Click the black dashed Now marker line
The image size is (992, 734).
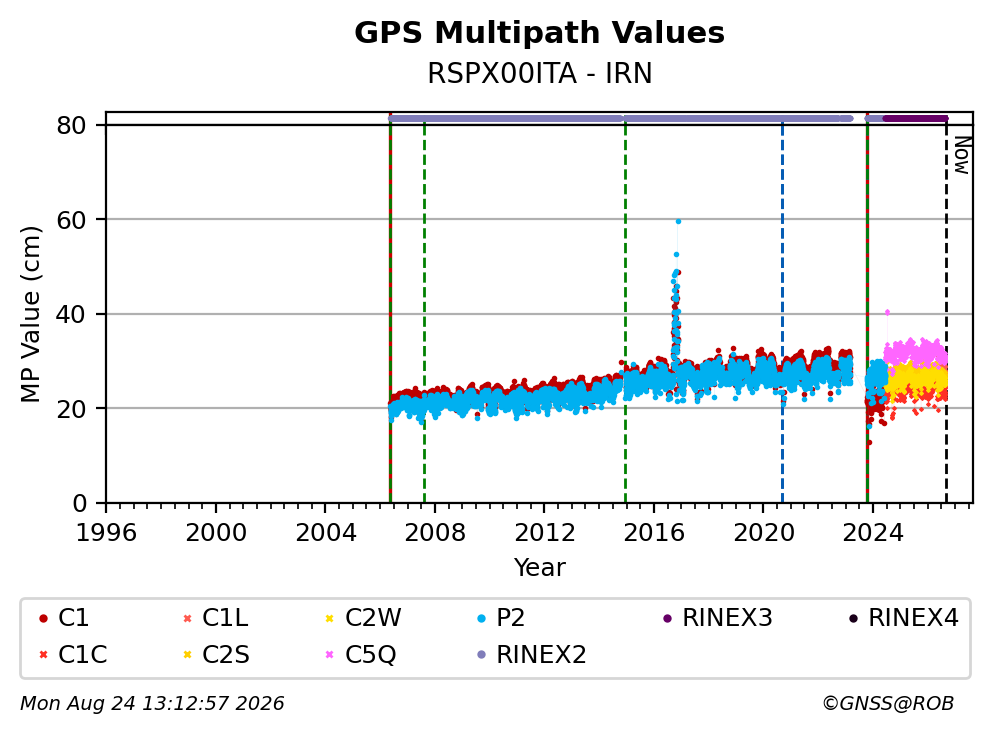[946, 310]
